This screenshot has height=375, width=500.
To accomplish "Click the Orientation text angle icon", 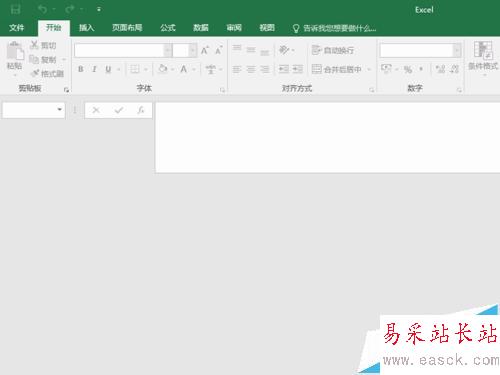I will (x=284, y=50).
